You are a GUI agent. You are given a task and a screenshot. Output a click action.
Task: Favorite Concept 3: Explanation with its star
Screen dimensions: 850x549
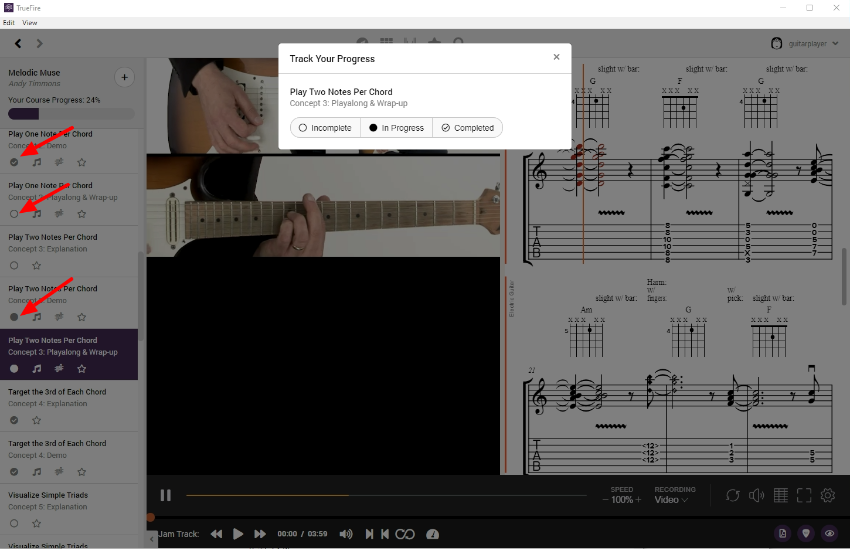point(36,266)
